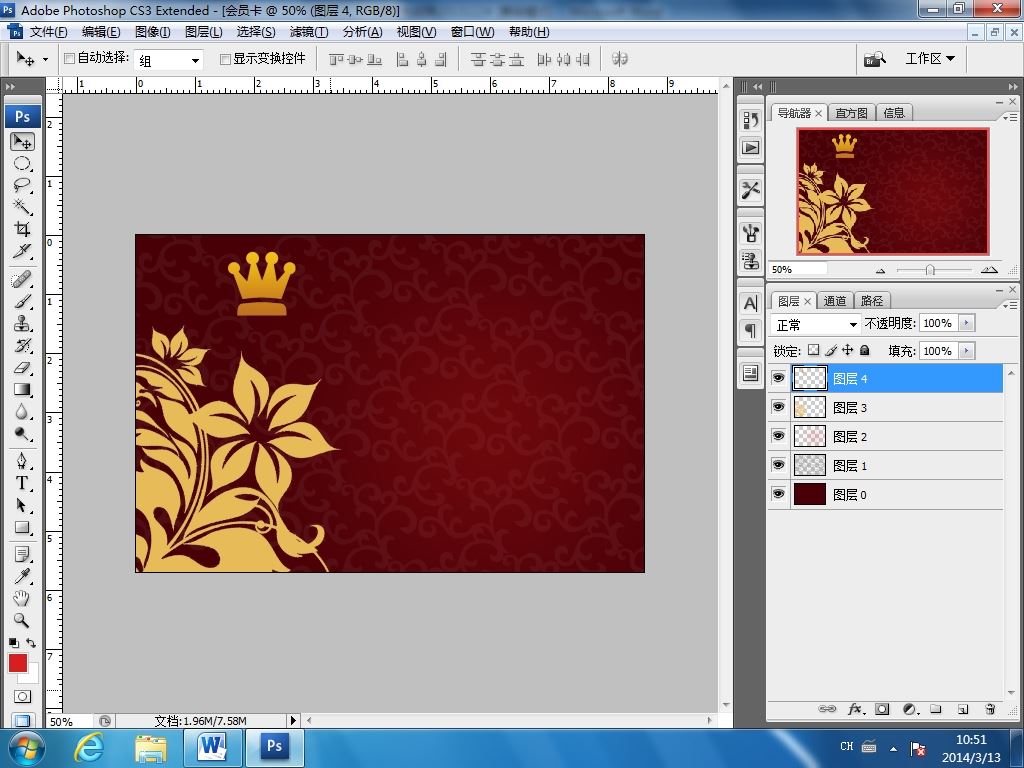
Task: Pick the Zoom tool in toolbox
Action: coord(22,620)
